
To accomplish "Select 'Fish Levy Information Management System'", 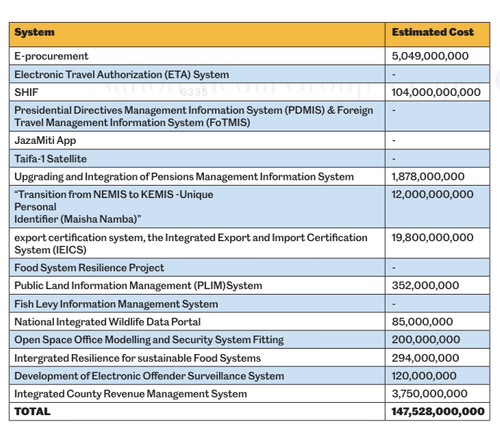I will [116, 304].
